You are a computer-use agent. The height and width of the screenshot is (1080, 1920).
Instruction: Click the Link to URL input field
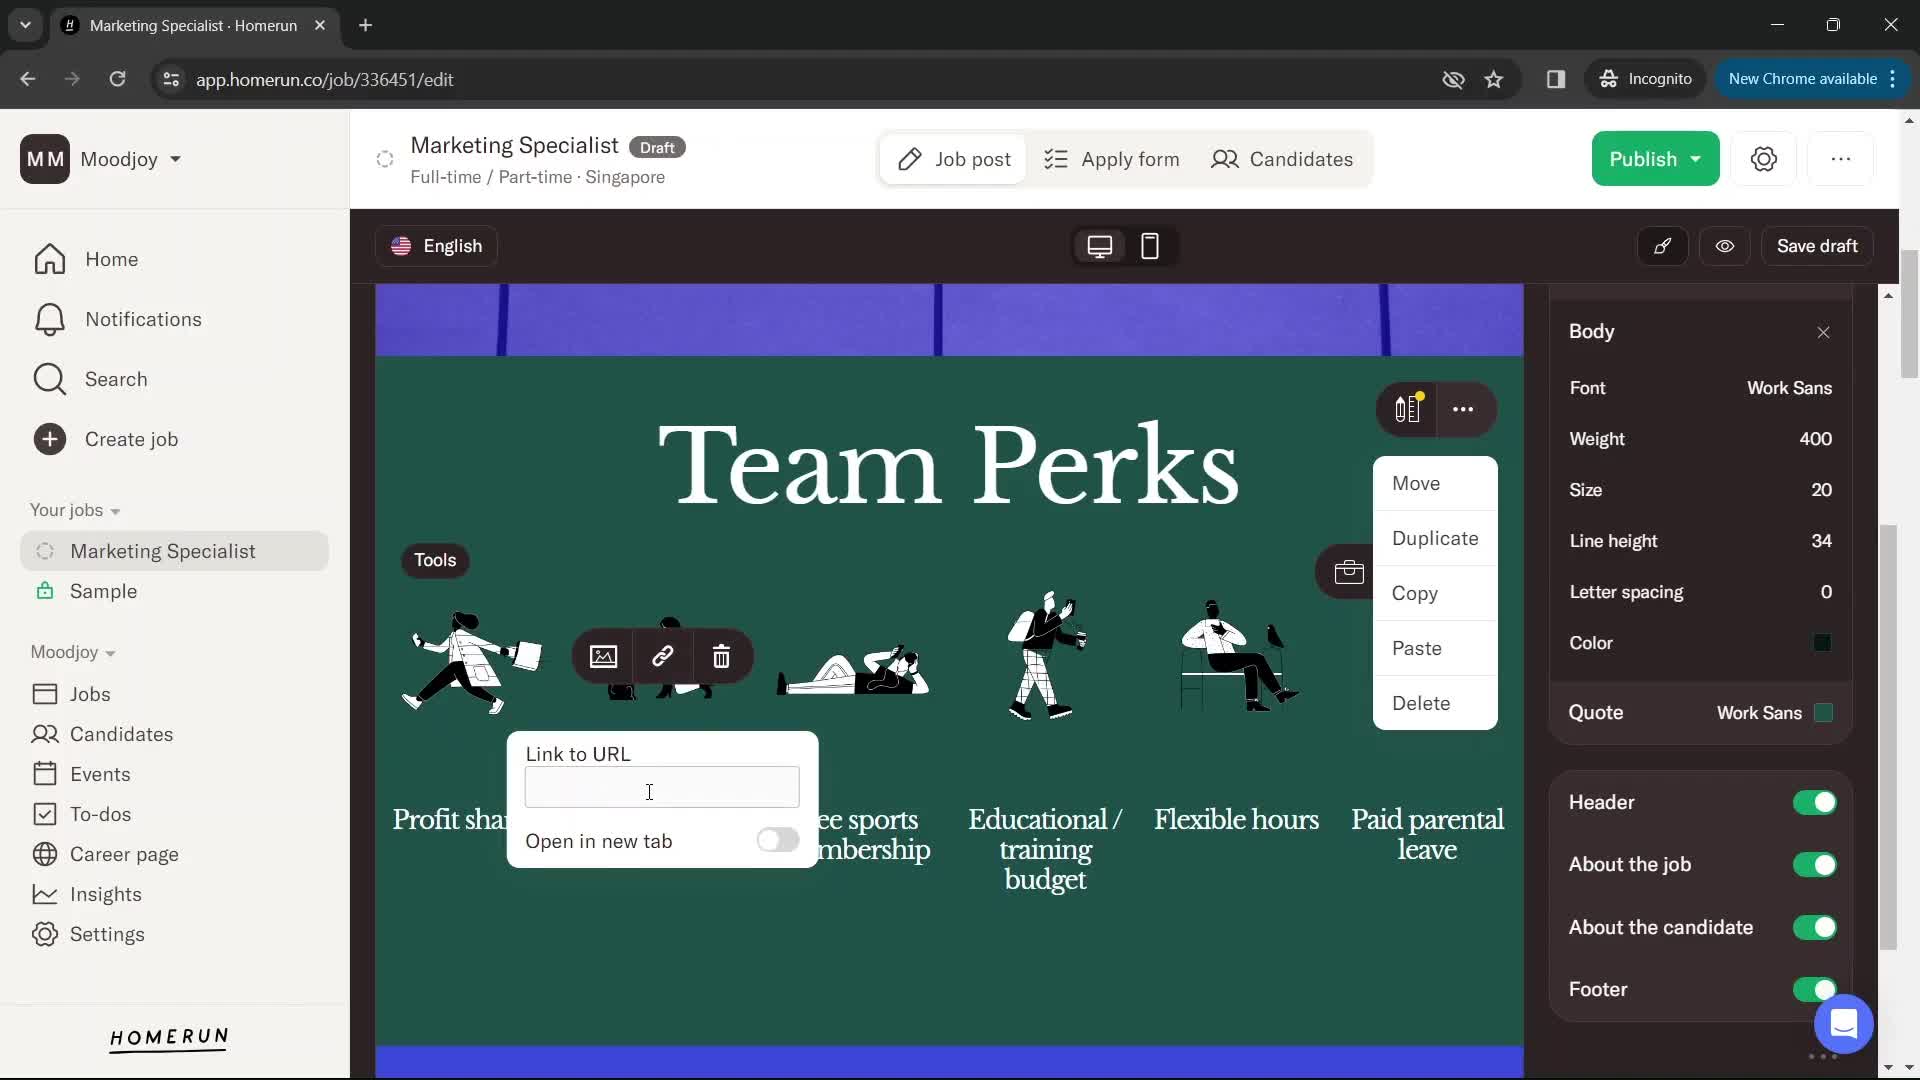coord(662,790)
